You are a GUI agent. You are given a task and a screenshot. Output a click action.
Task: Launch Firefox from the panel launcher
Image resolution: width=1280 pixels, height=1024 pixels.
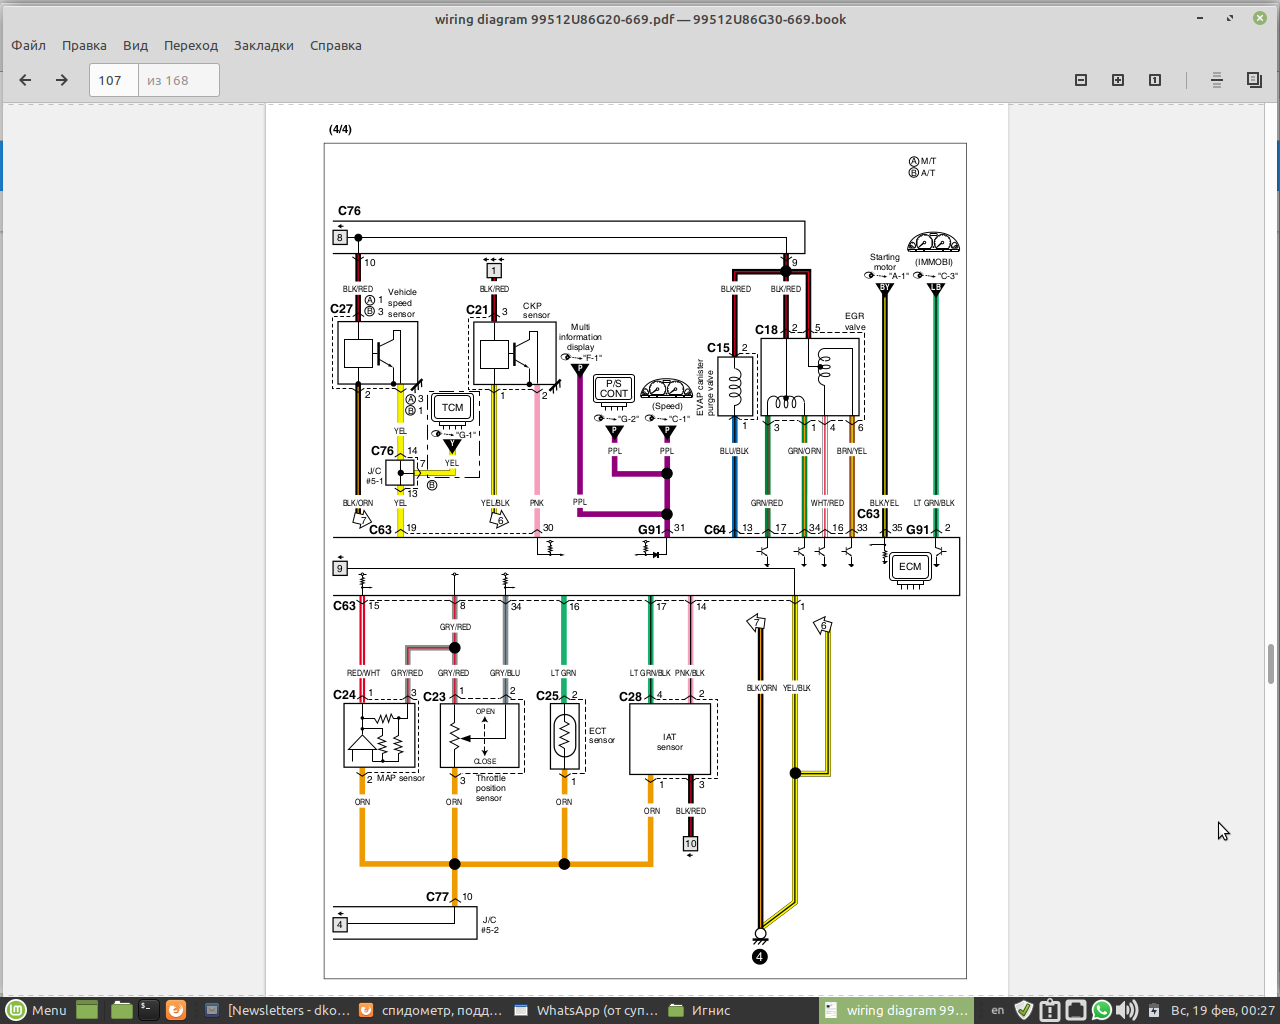[175, 1010]
